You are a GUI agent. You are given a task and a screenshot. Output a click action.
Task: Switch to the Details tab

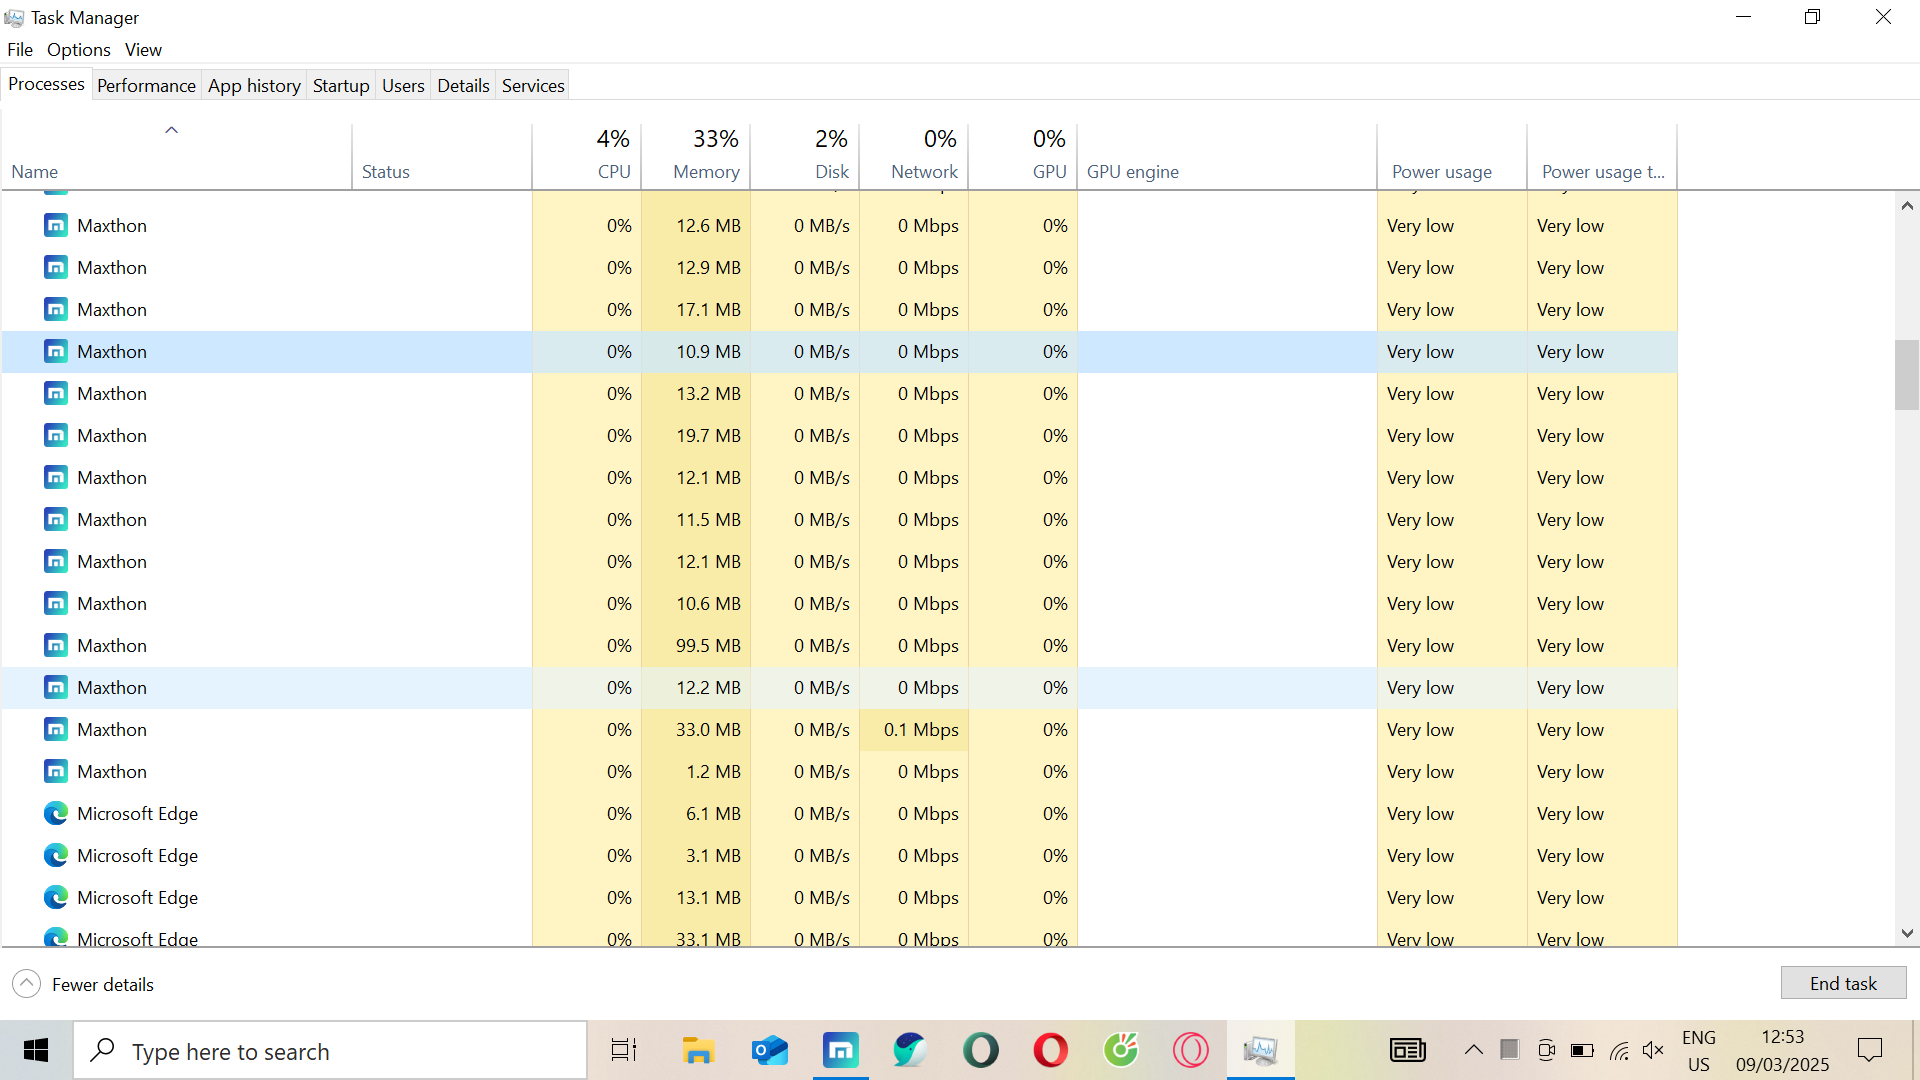[463, 86]
